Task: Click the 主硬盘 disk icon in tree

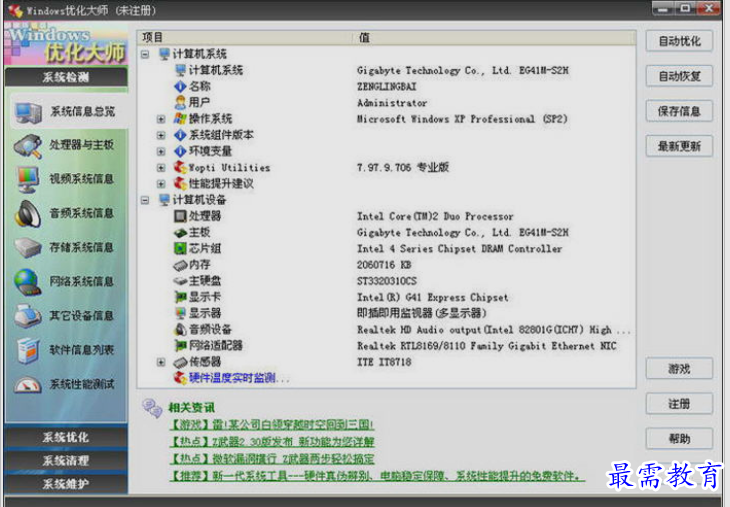Action: tap(180, 281)
